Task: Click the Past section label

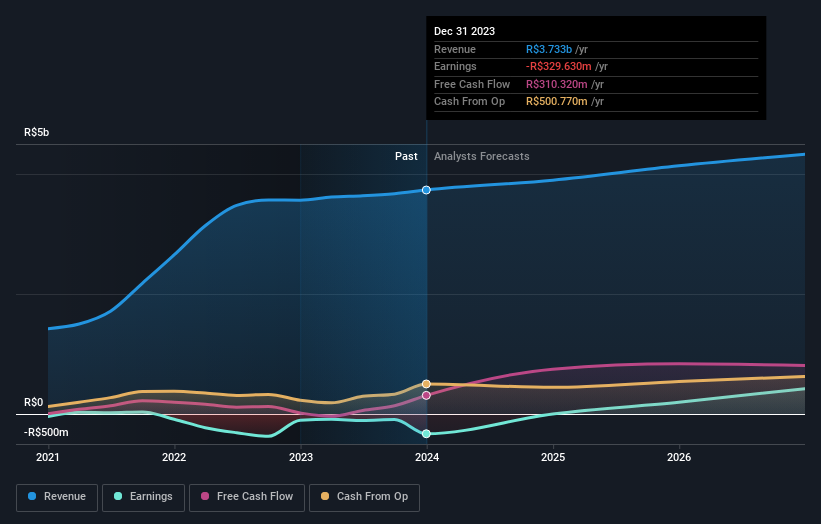Action: coord(406,156)
